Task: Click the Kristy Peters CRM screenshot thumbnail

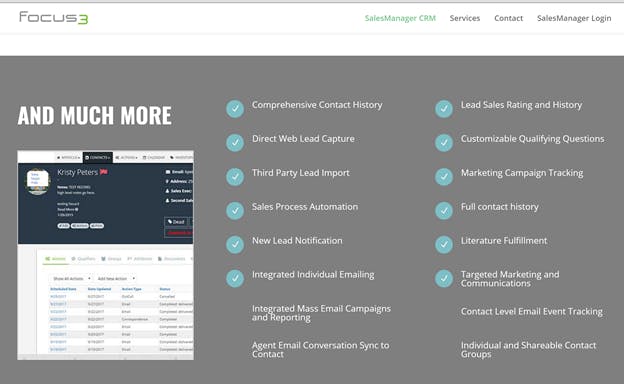Action: point(105,255)
